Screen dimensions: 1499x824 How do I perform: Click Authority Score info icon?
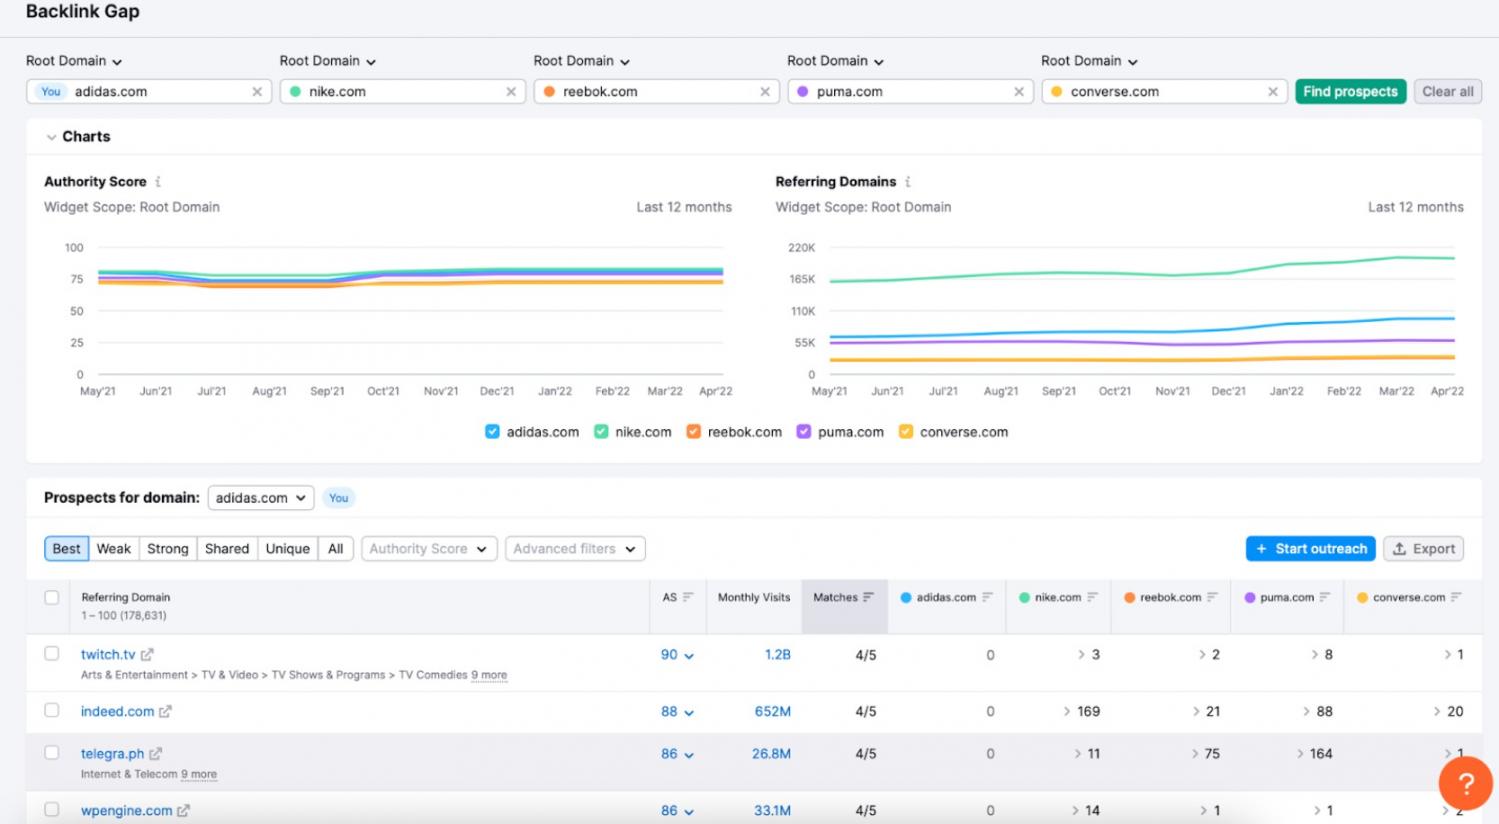[158, 182]
